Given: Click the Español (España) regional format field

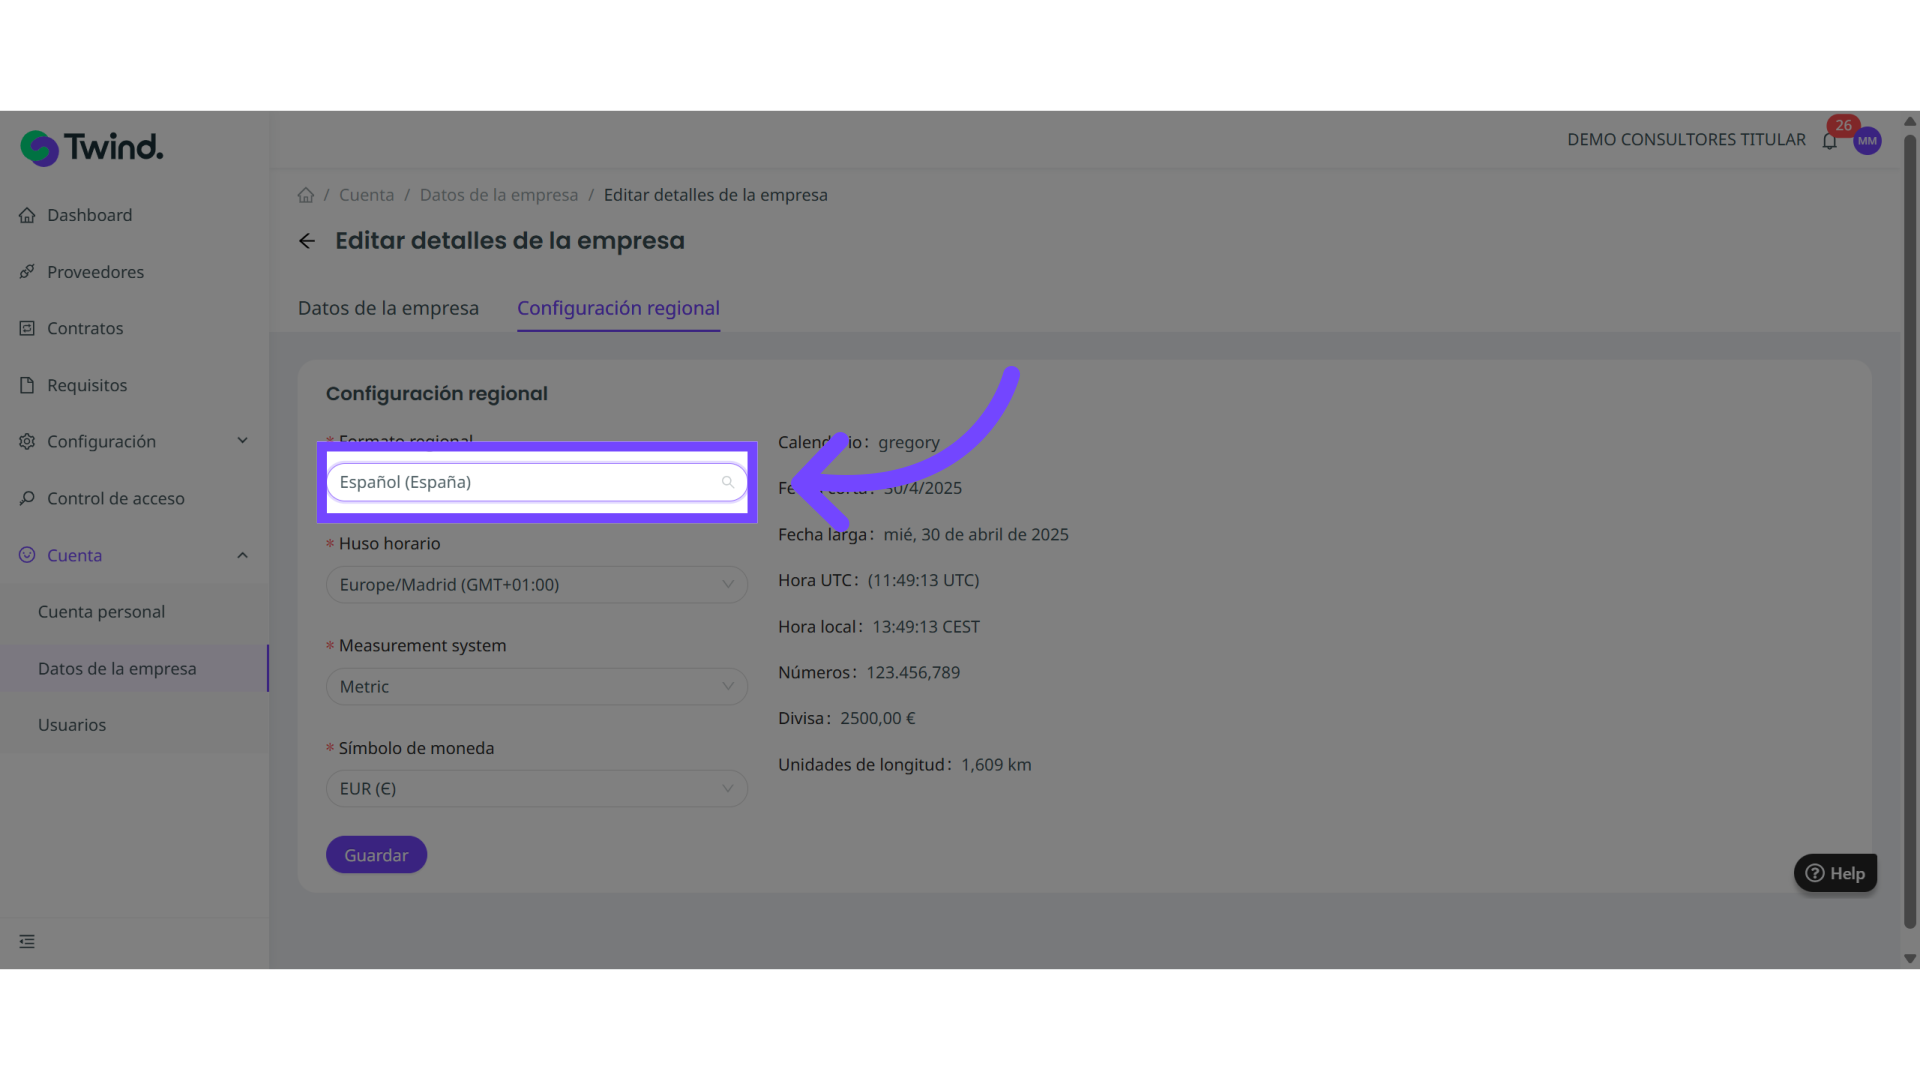Looking at the screenshot, I should [x=537, y=482].
